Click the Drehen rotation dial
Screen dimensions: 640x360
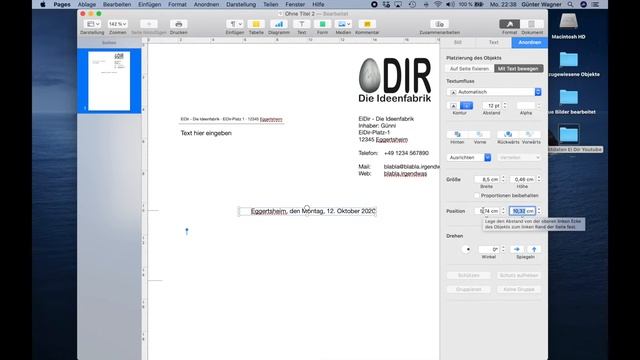tap(467, 249)
